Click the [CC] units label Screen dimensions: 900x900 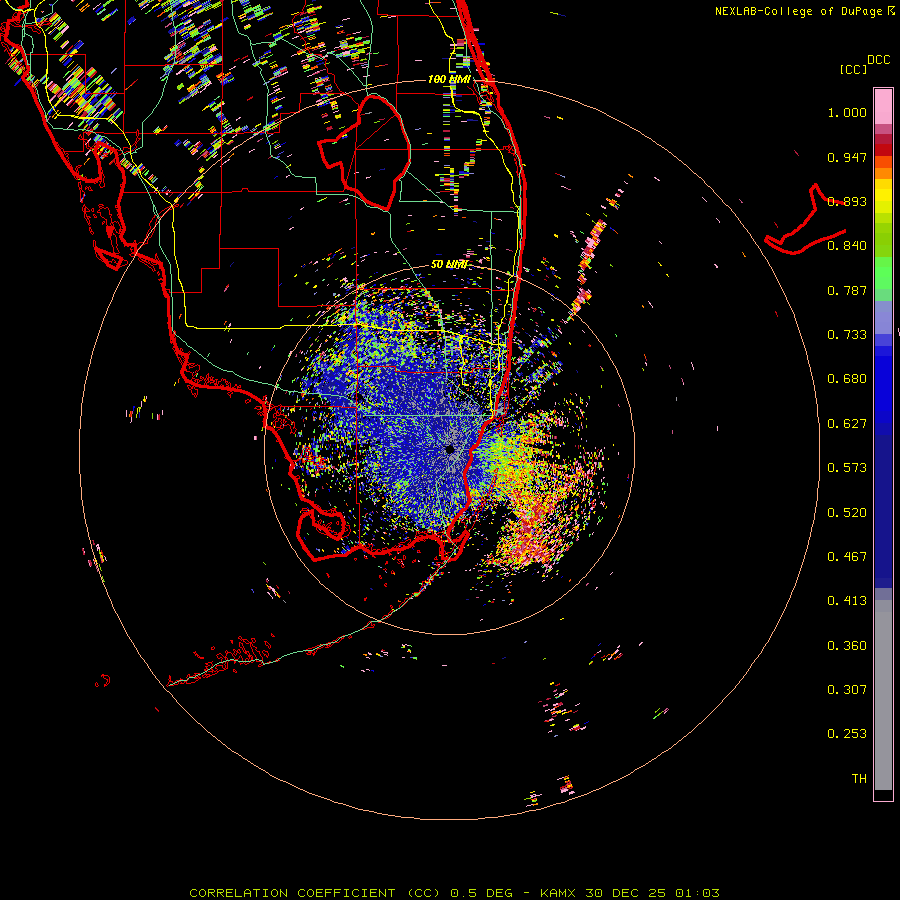[x=853, y=69]
